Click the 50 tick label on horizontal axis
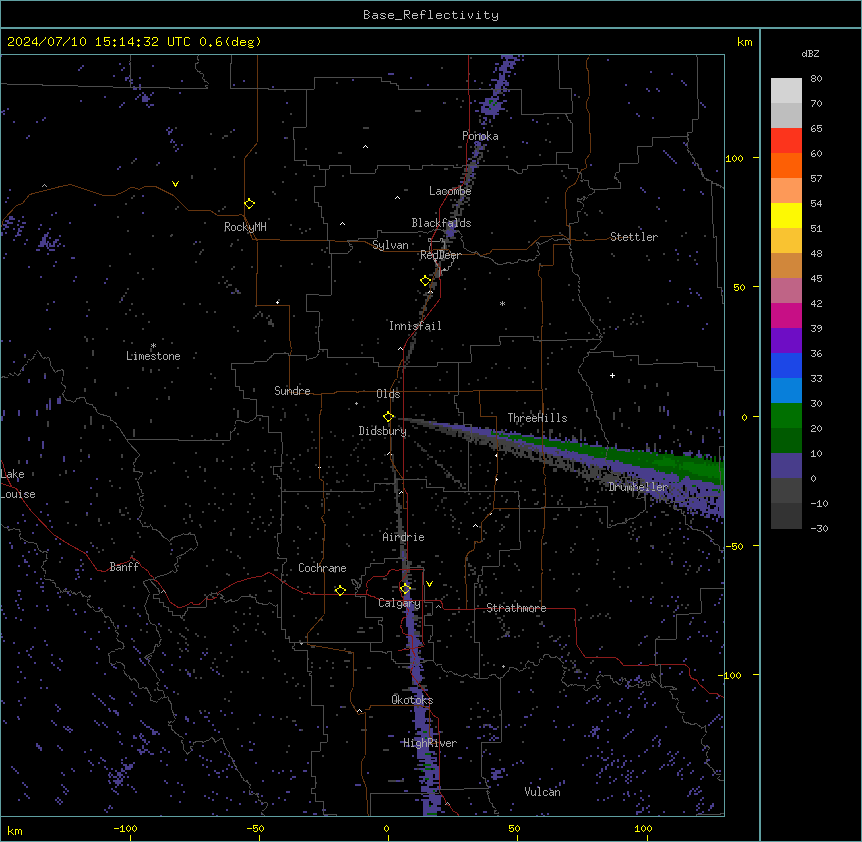Viewport: 862px width, 842px height. pyautogui.click(x=514, y=828)
